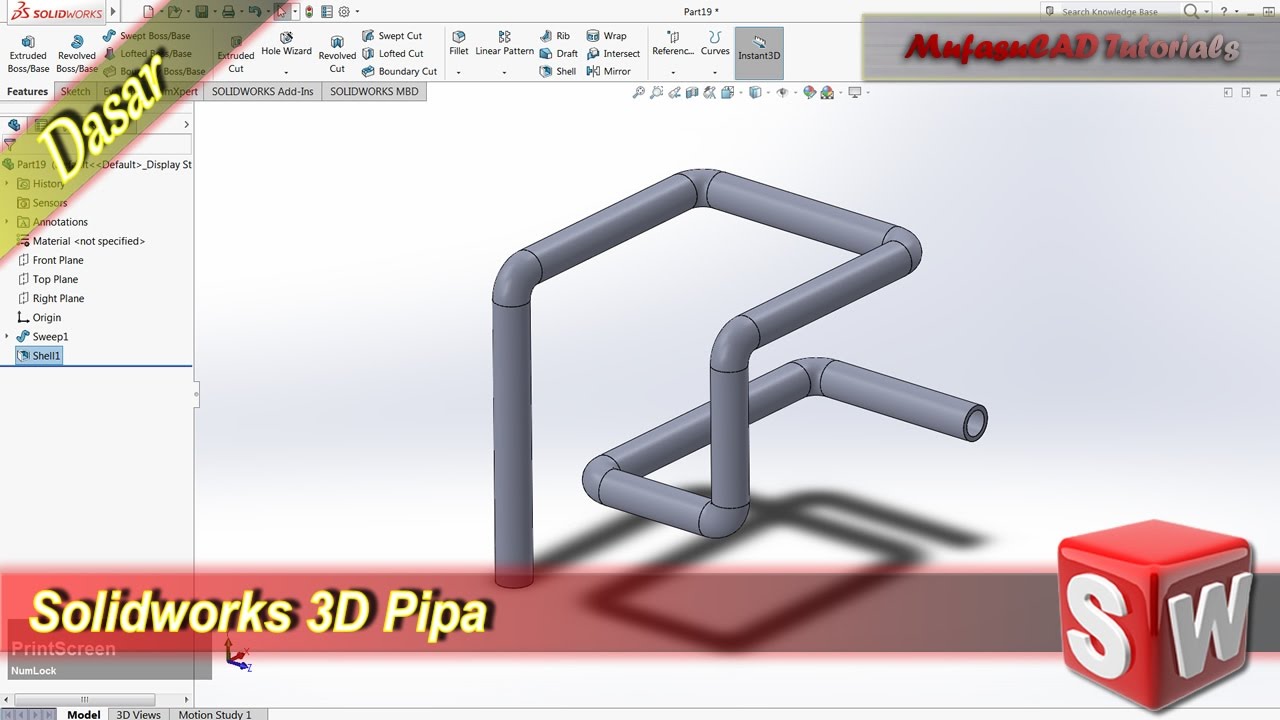Click the Shell feature tool
The height and width of the screenshot is (720, 1280).
pyautogui.click(x=558, y=72)
